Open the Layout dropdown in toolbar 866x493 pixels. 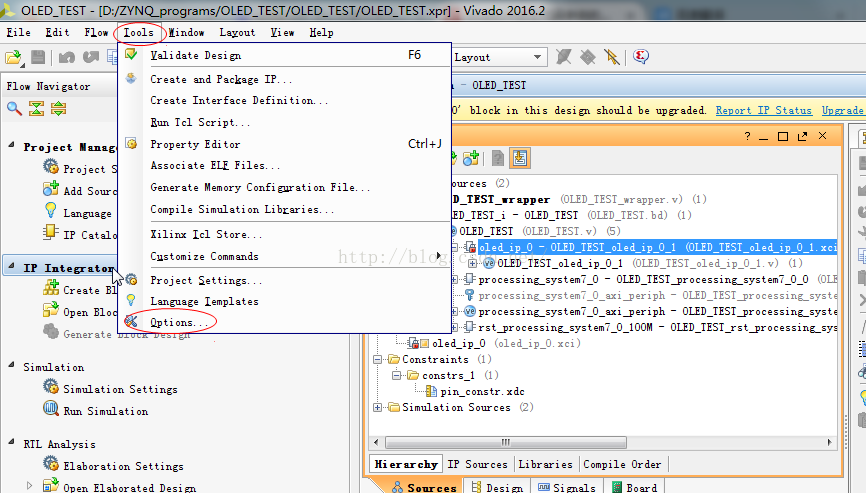[537, 57]
